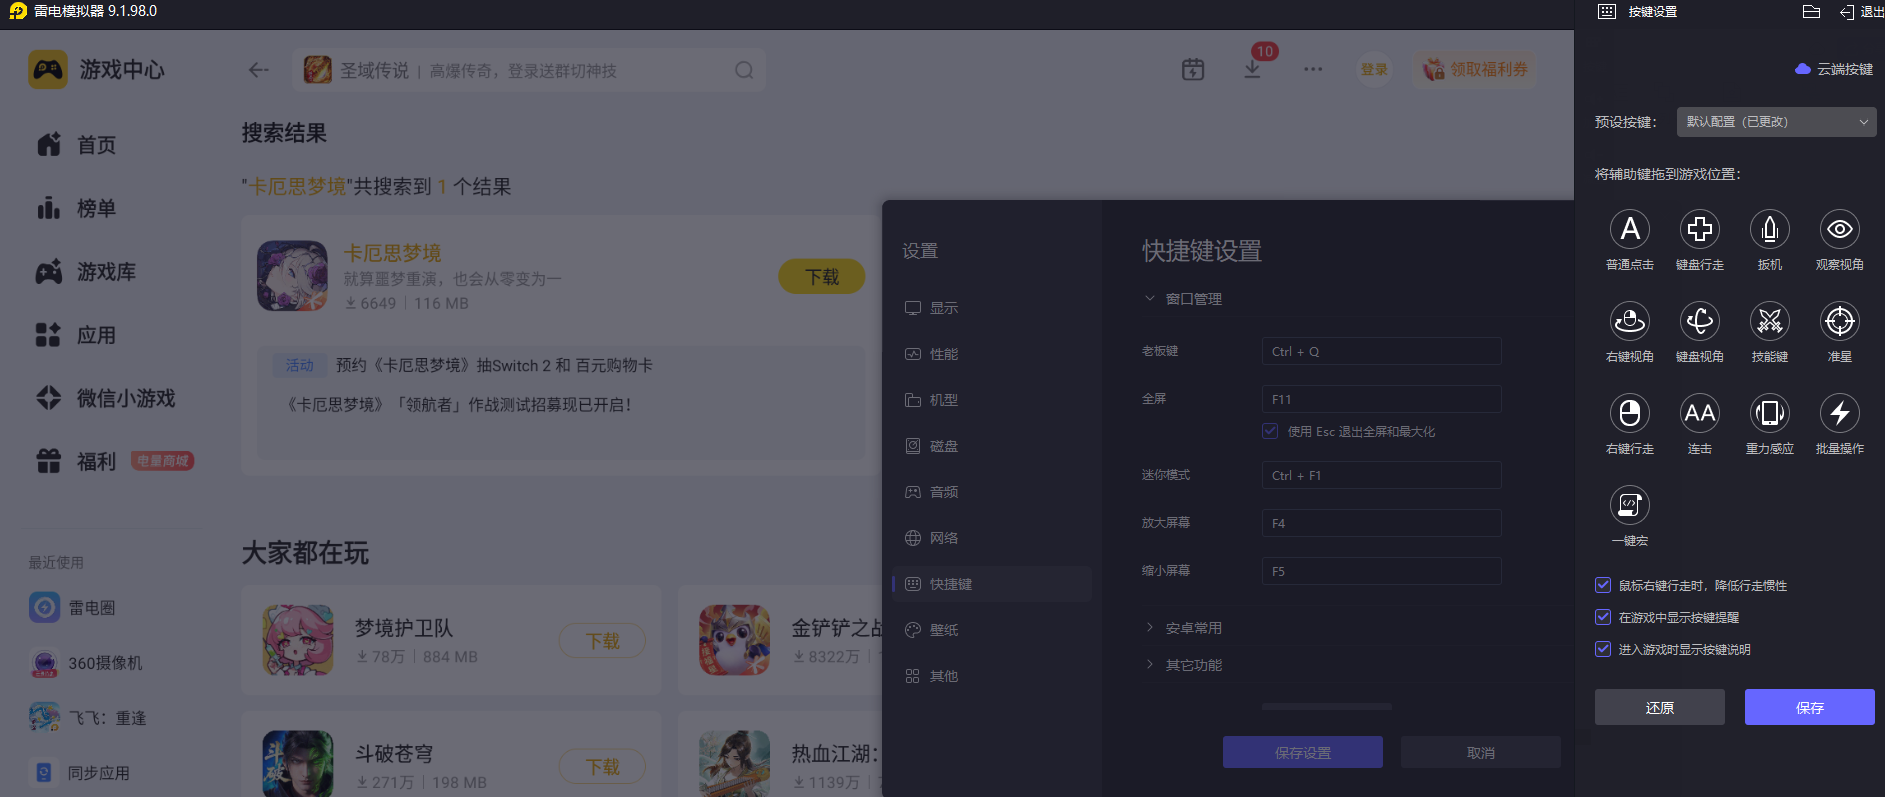Click the 保存设置 button
The image size is (1885, 797).
[x=1303, y=752]
